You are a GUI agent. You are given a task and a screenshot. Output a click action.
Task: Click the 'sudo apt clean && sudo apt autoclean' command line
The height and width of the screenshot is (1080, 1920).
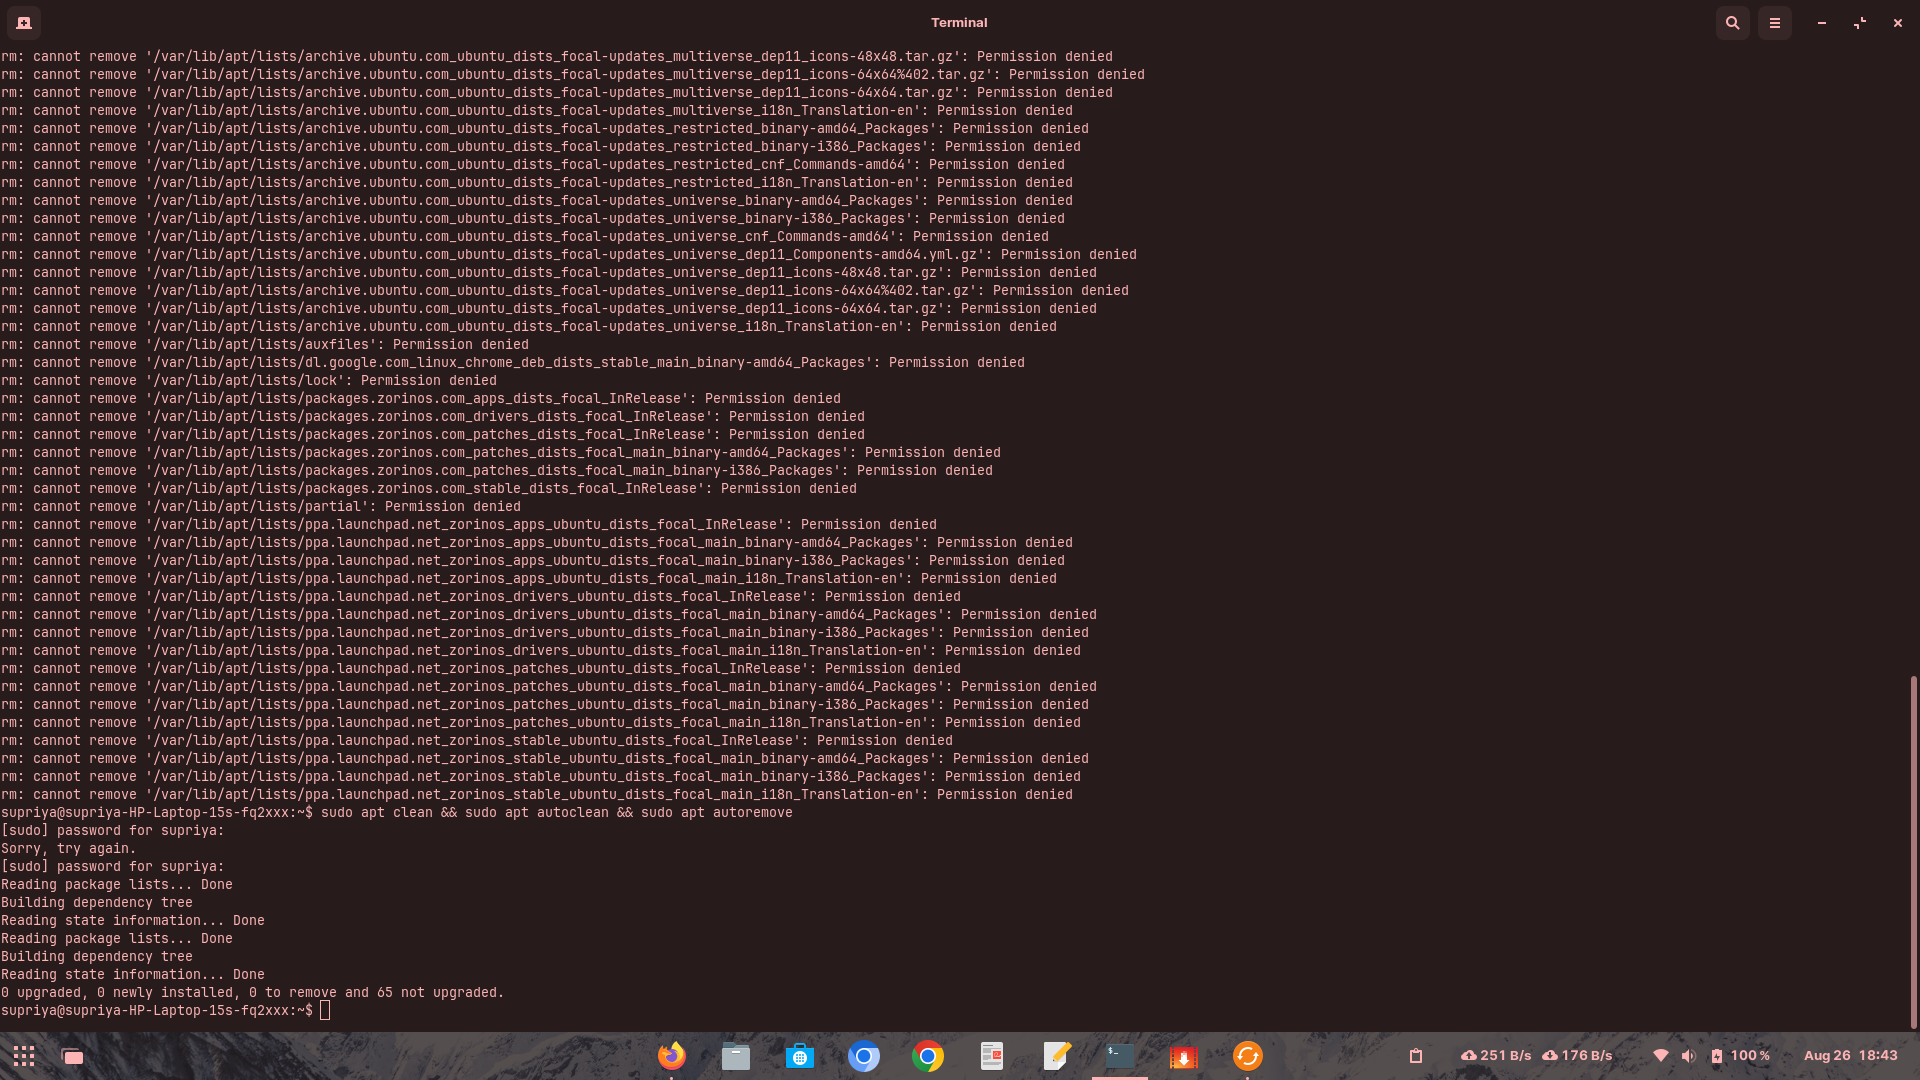397,813
